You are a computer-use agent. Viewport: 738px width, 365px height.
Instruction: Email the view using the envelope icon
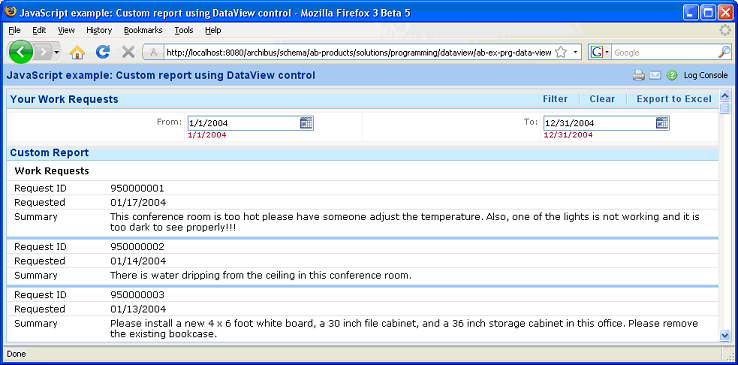point(655,75)
